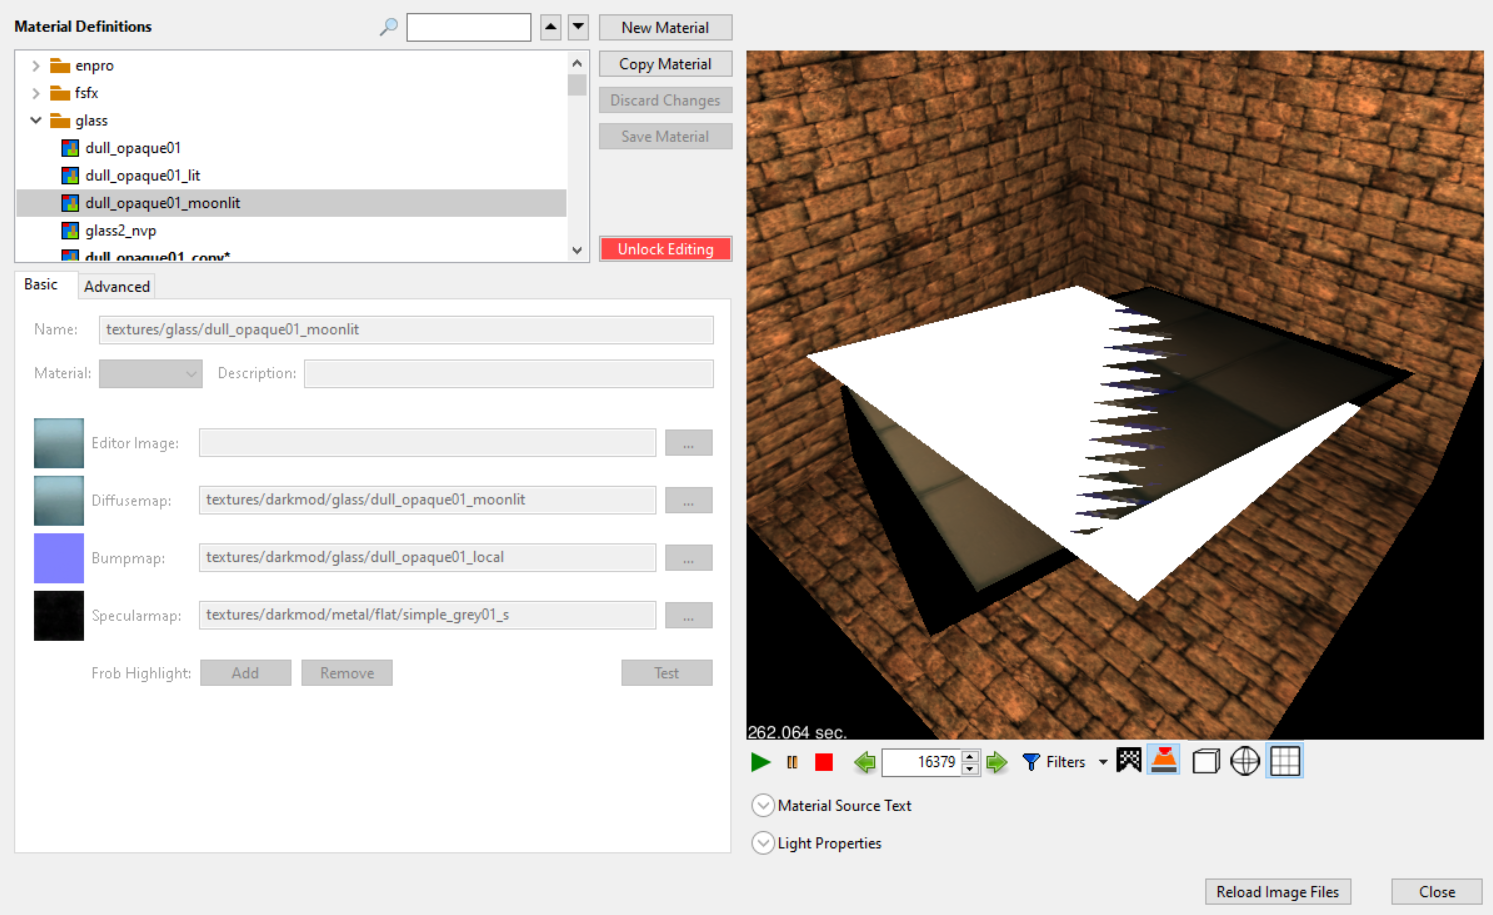The width and height of the screenshot is (1493, 915).
Task: Open the Filters dropdown menu
Action: pos(1103,762)
